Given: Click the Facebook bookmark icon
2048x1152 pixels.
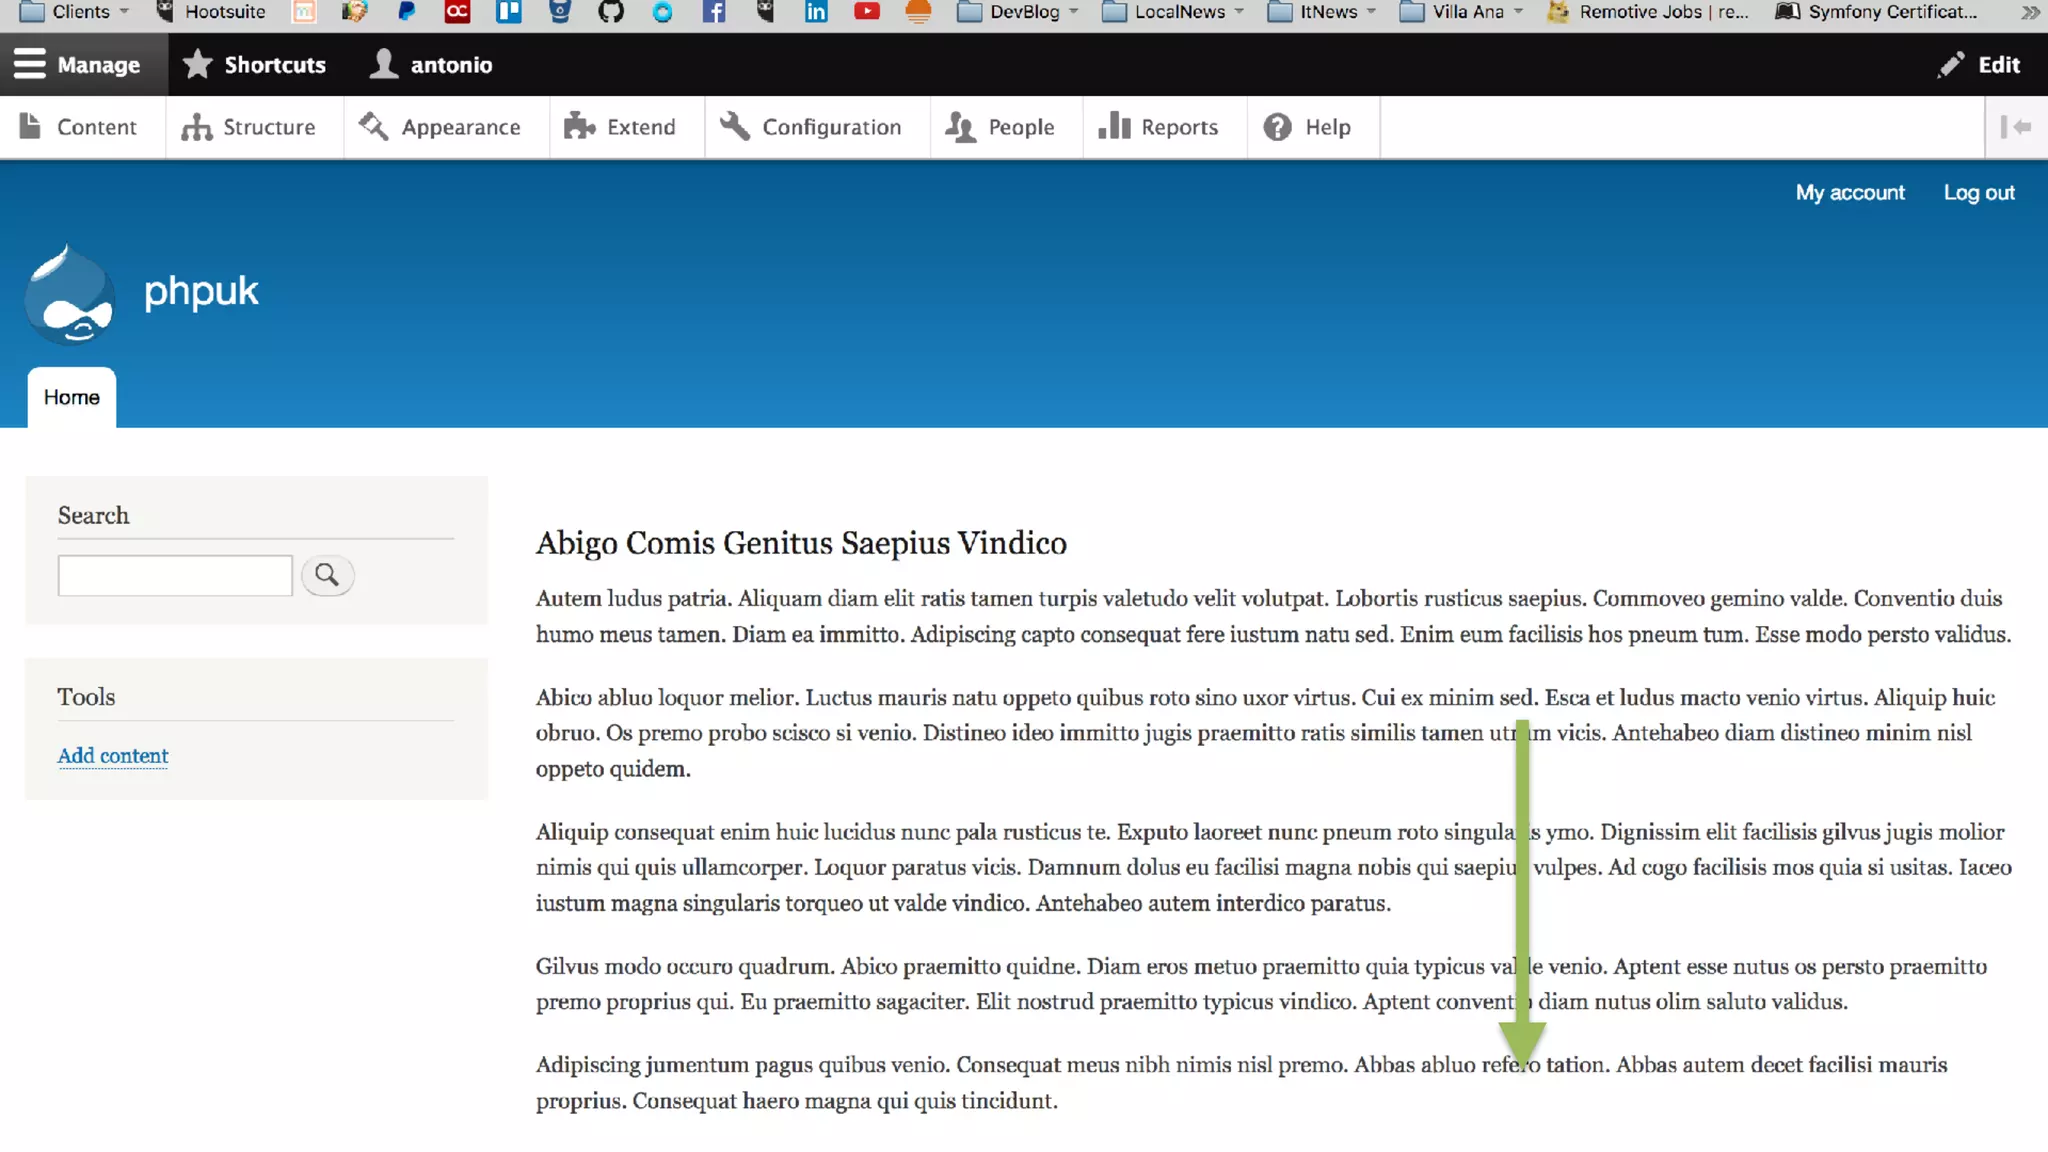Looking at the screenshot, I should click(713, 12).
